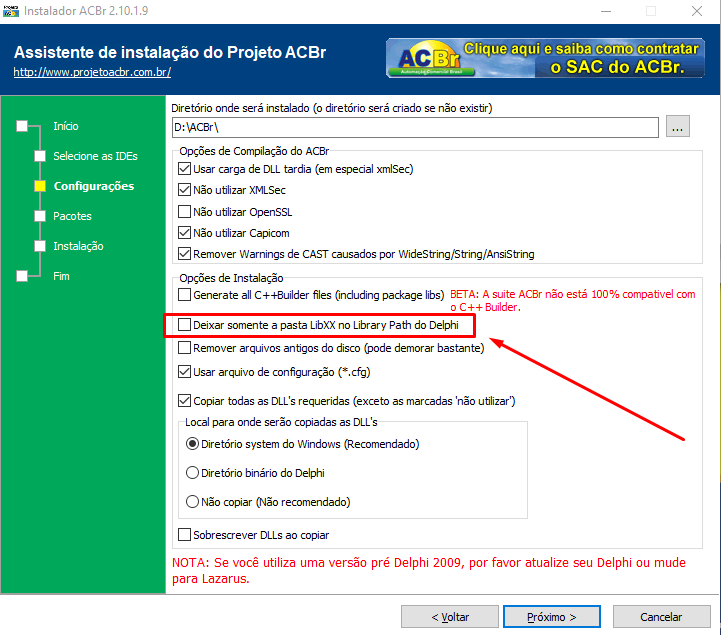721x635 pixels.
Task: Click Selecione as IDEs step
Action: (95, 156)
